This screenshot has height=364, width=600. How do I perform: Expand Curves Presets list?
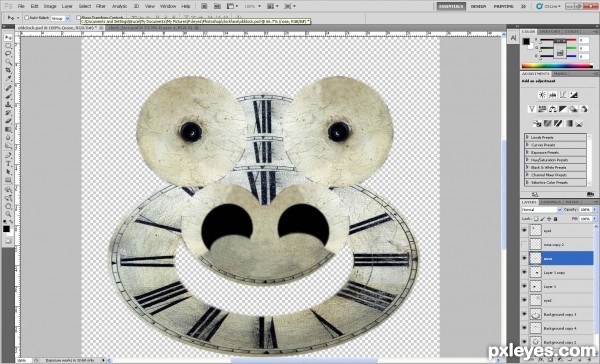[x=527, y=145]
